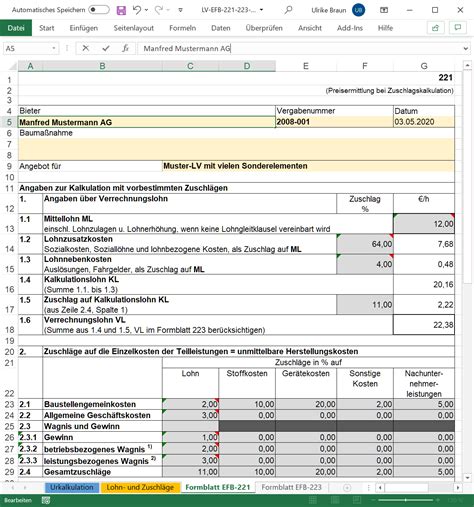Click the previous sheet navigation arrow
Image resolution: width=474 pixels, height=507 pixels.
[12, 488]
